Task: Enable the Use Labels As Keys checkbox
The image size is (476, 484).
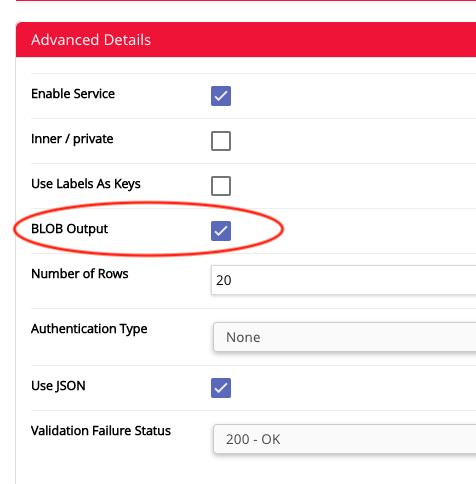Action: coord(221,186)
